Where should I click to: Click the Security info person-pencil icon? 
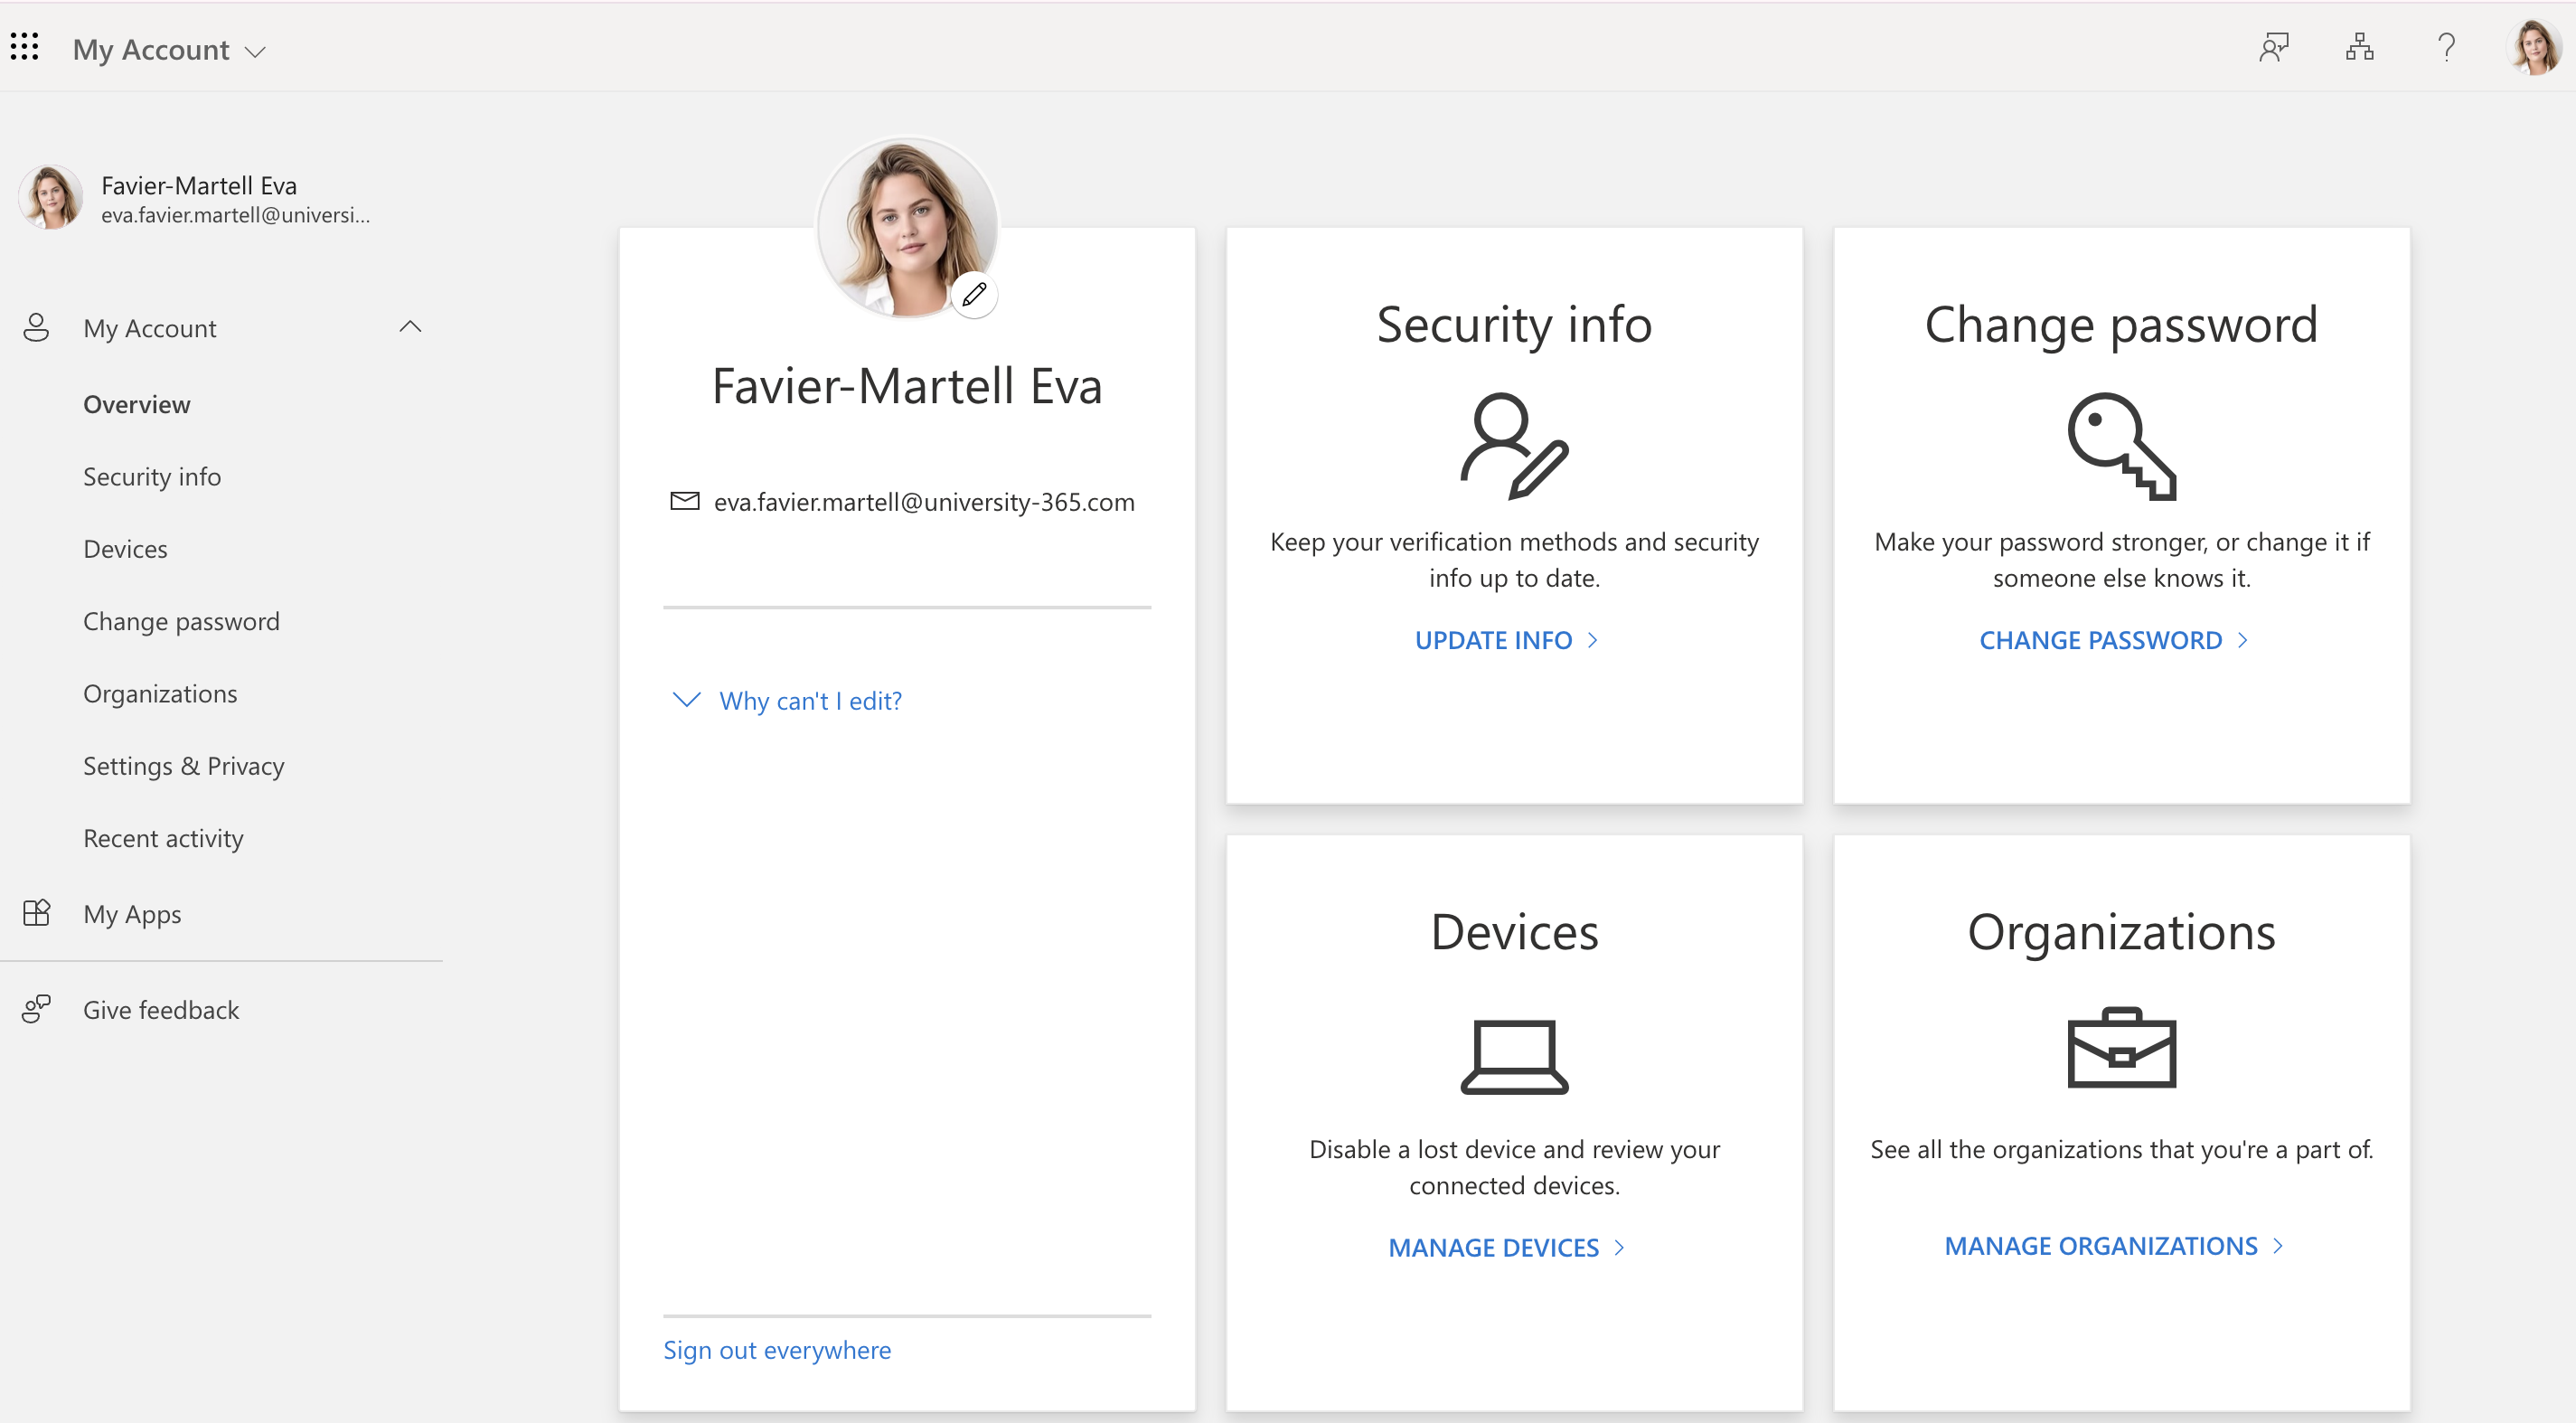[x=1513, y=446]
